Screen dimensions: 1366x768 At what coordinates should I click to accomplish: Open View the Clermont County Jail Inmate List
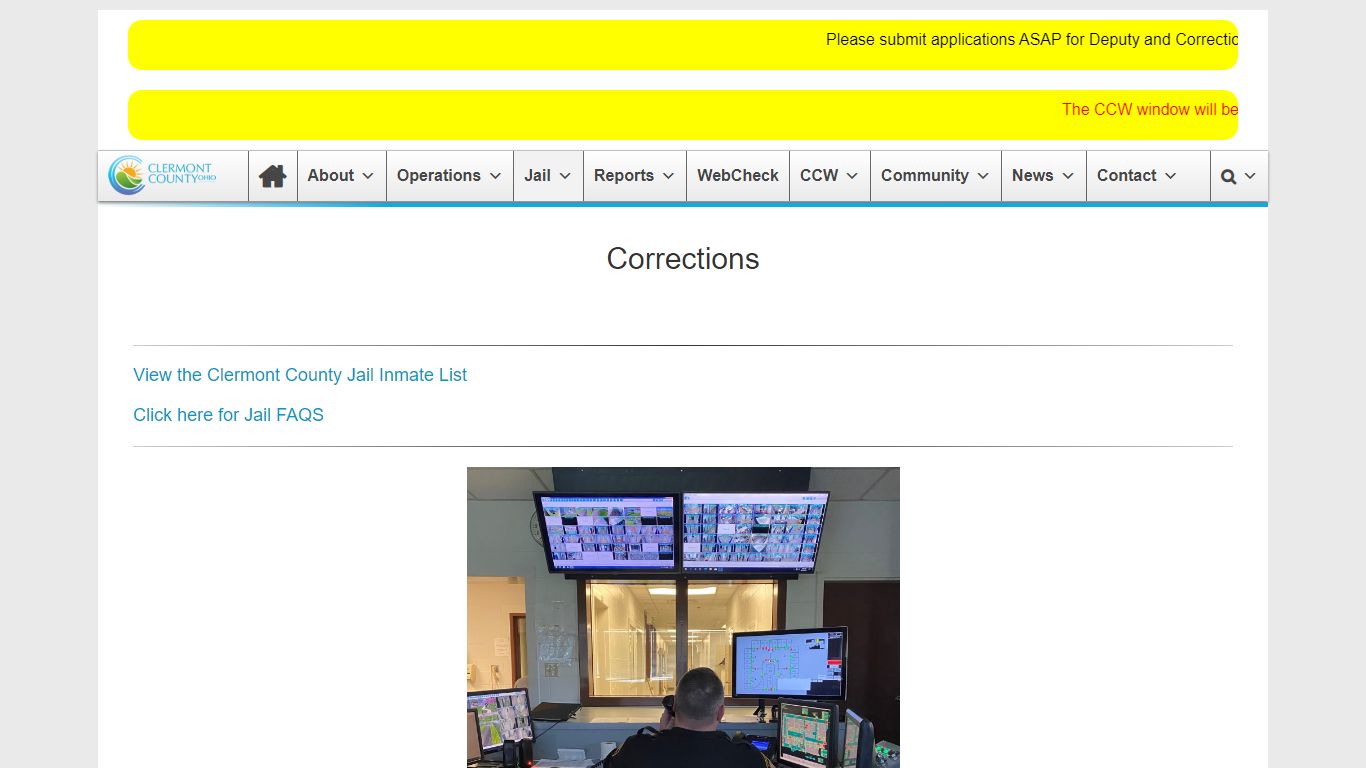click(x=300, y=375)
